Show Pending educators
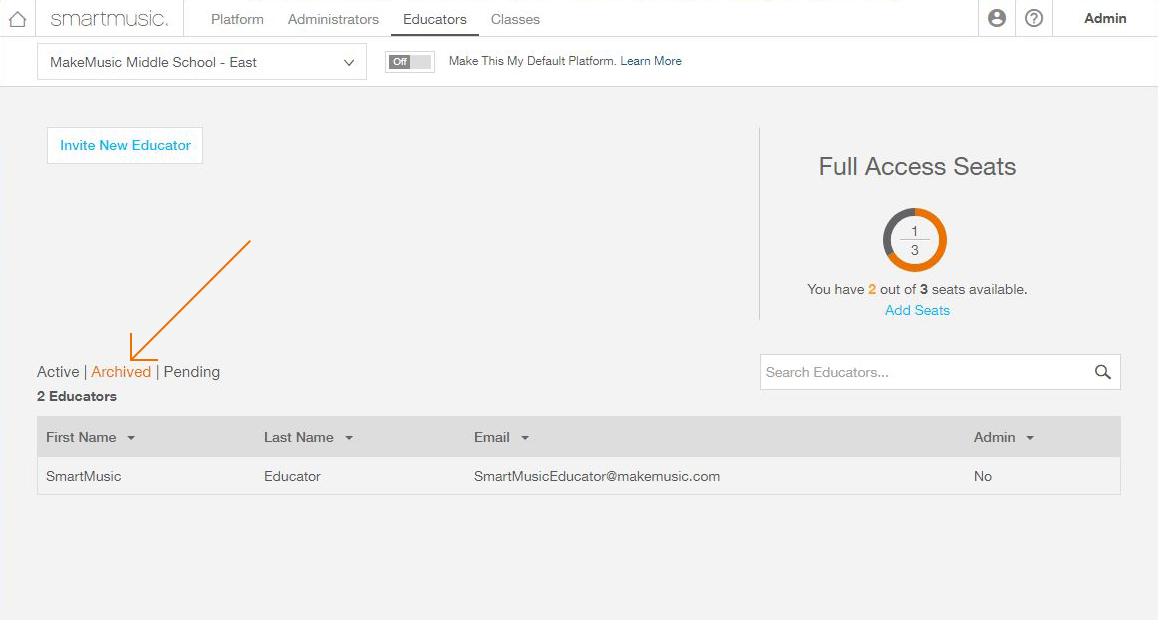Screen dimensions: 1158x620 point(192,372)
